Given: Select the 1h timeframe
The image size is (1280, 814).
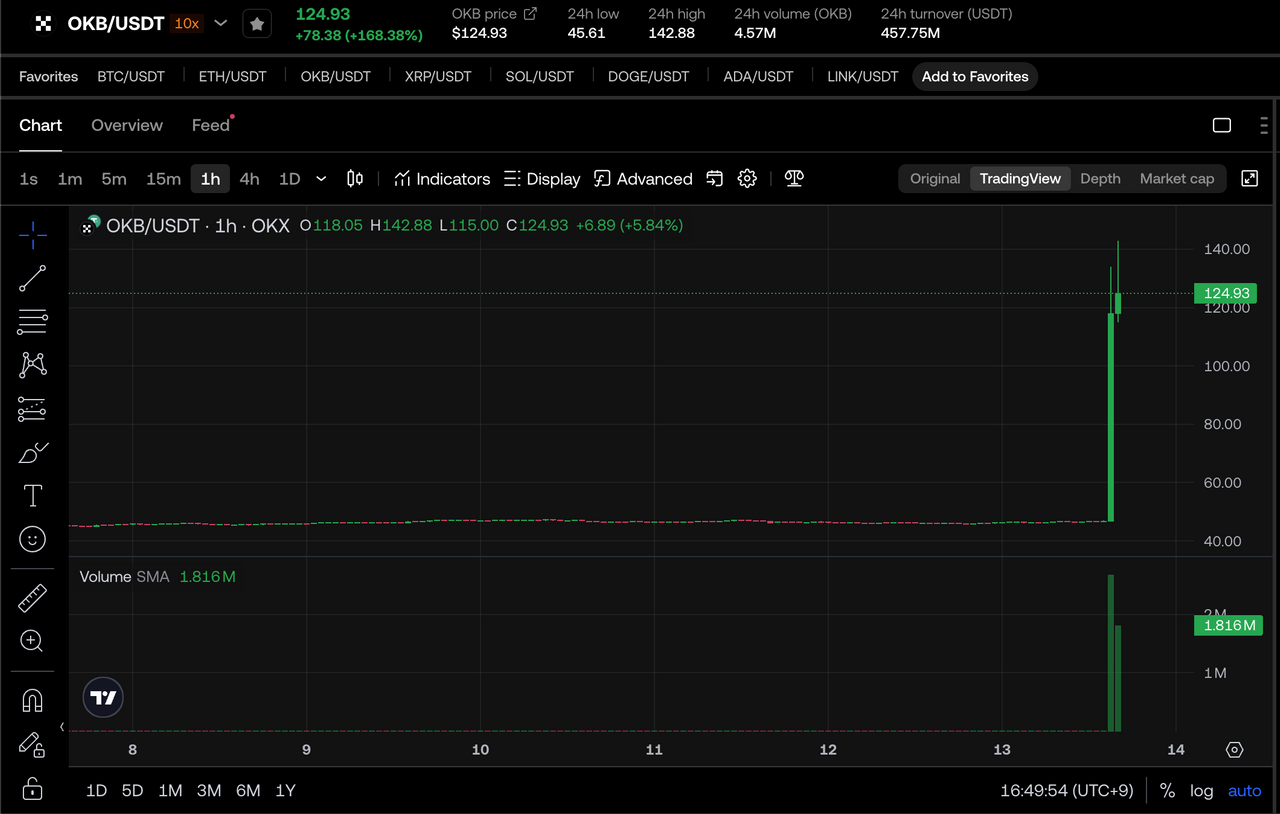Looking at the screenshot, I should click(x=210, y=179).
